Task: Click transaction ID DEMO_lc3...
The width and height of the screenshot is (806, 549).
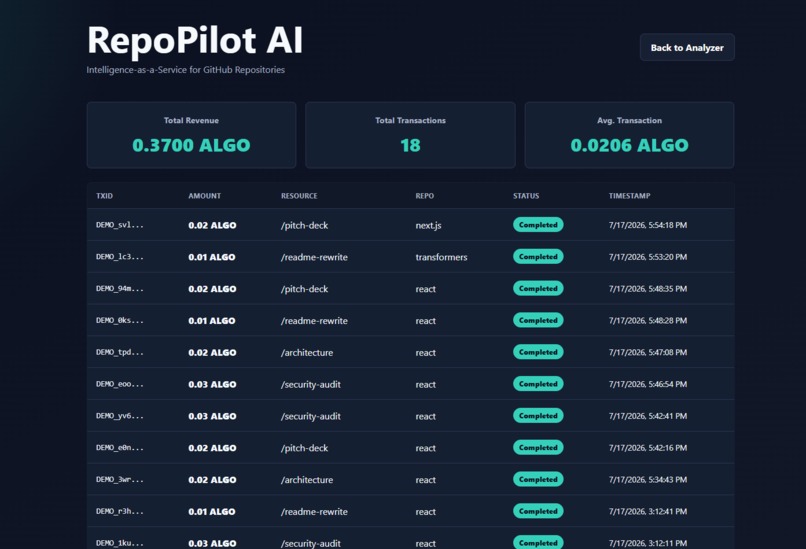Action: [120, 257]
